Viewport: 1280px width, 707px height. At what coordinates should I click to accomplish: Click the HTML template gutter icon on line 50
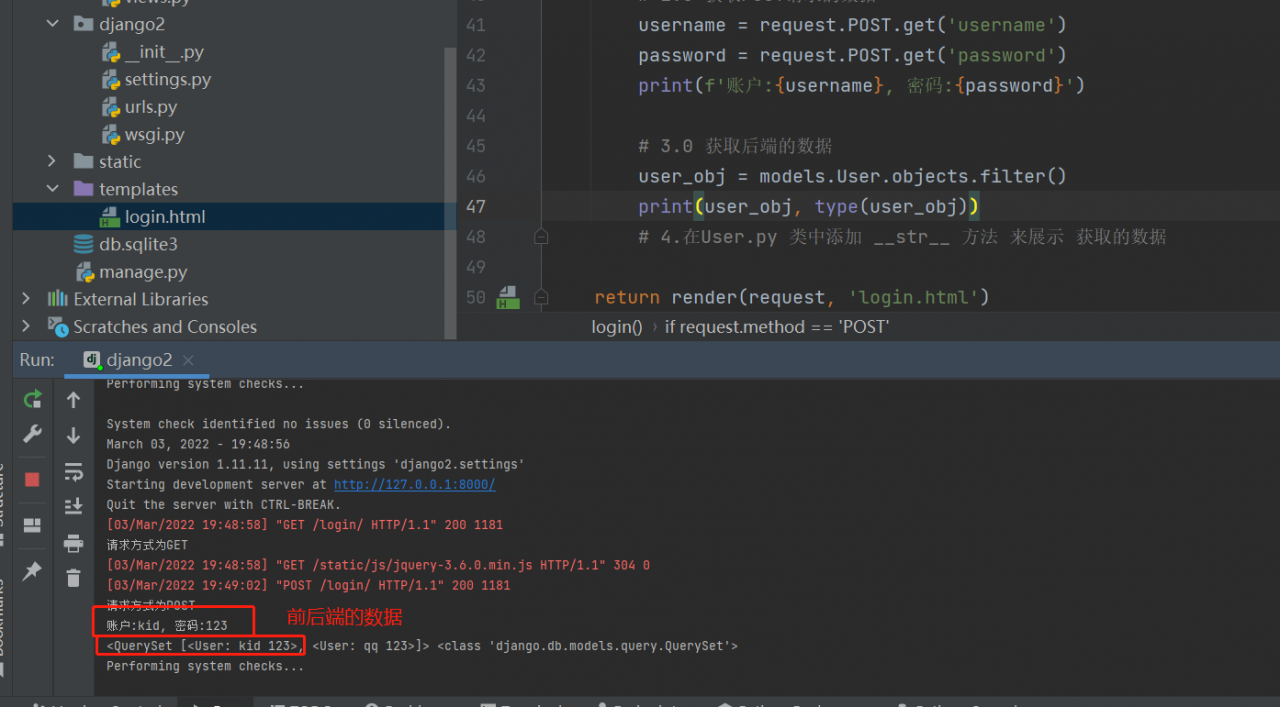pos(508,297)
